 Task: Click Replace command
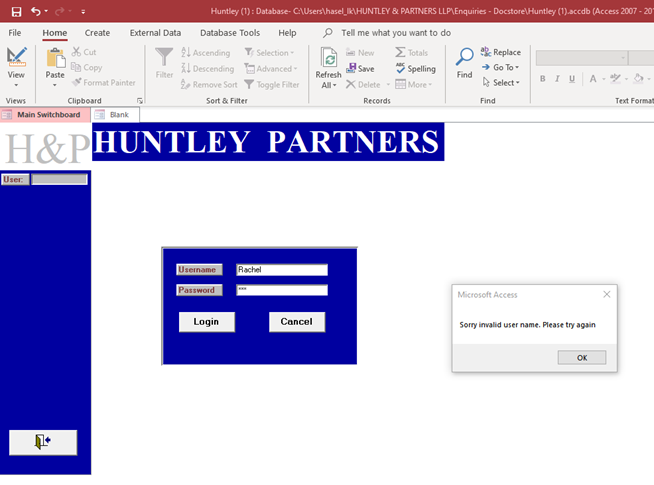[x=501, y=52]
